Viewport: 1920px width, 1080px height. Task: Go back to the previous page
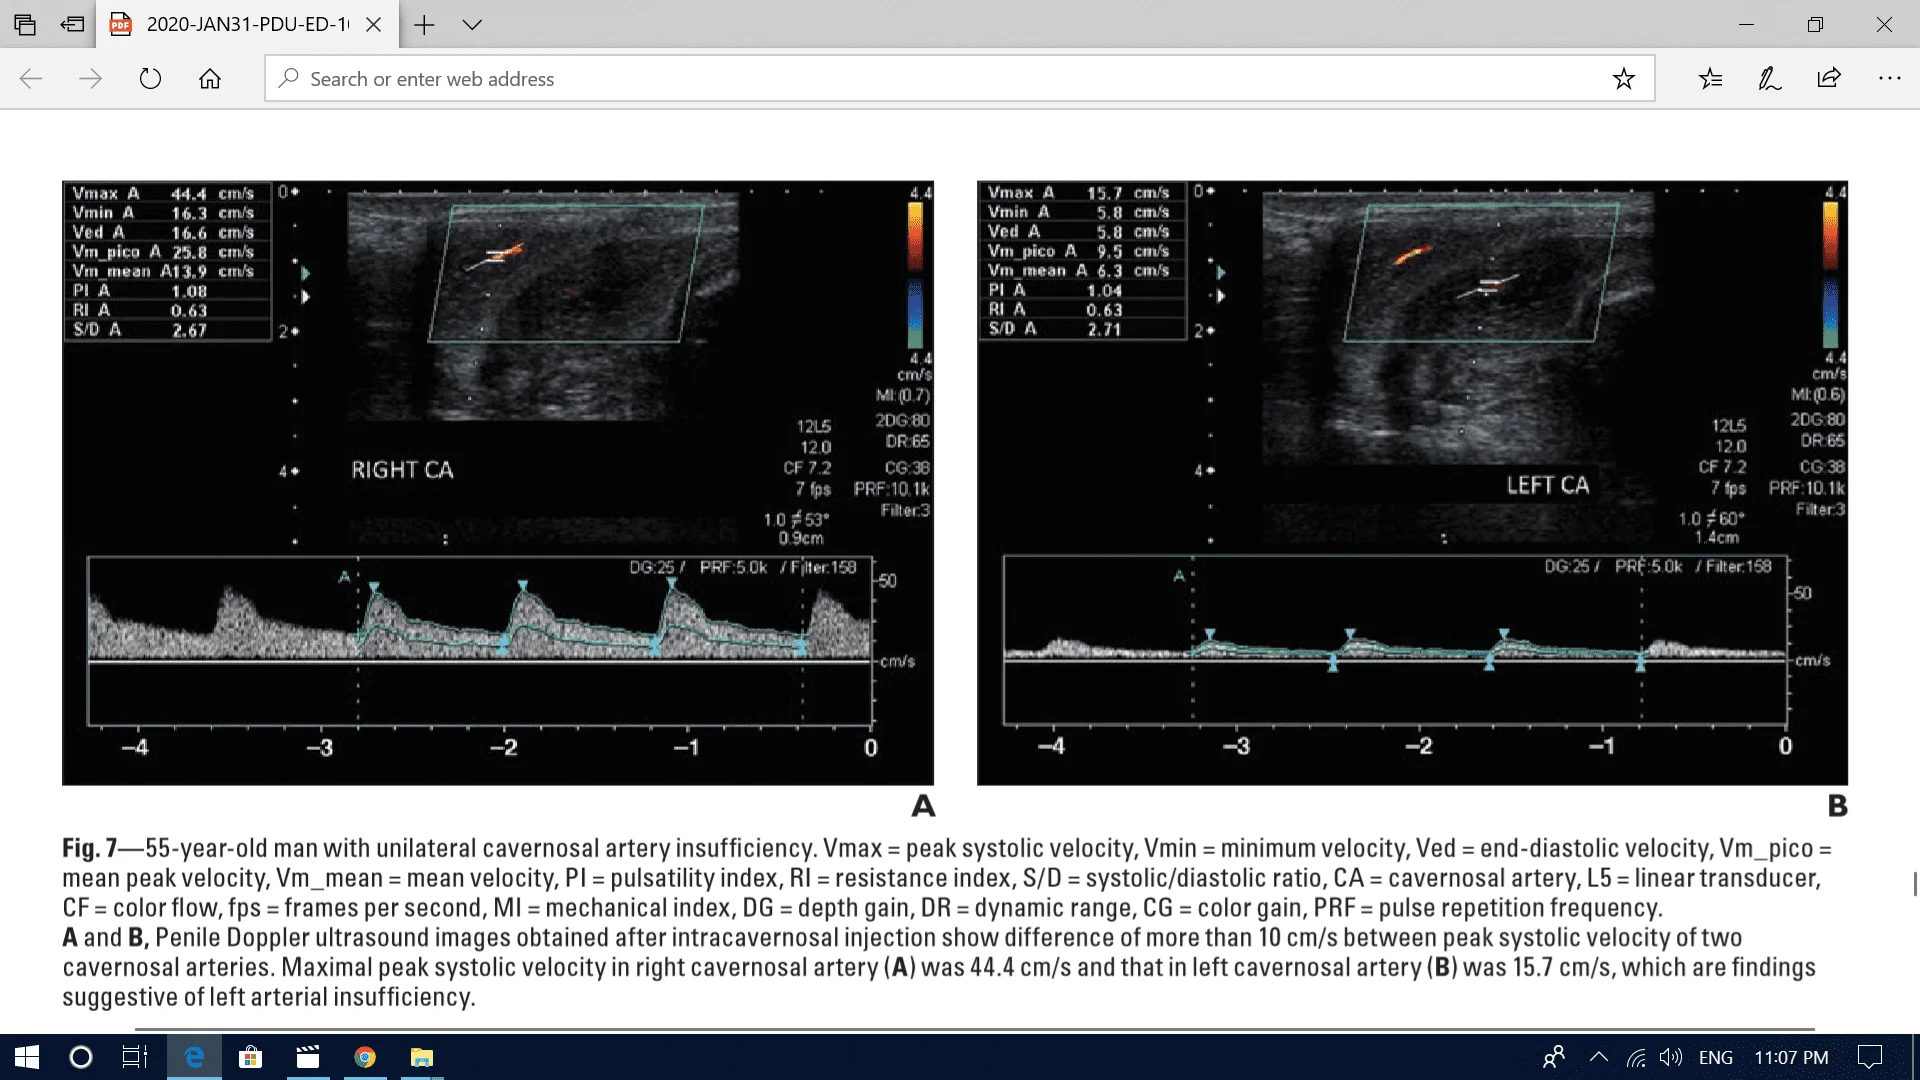[x=32, y=79]
